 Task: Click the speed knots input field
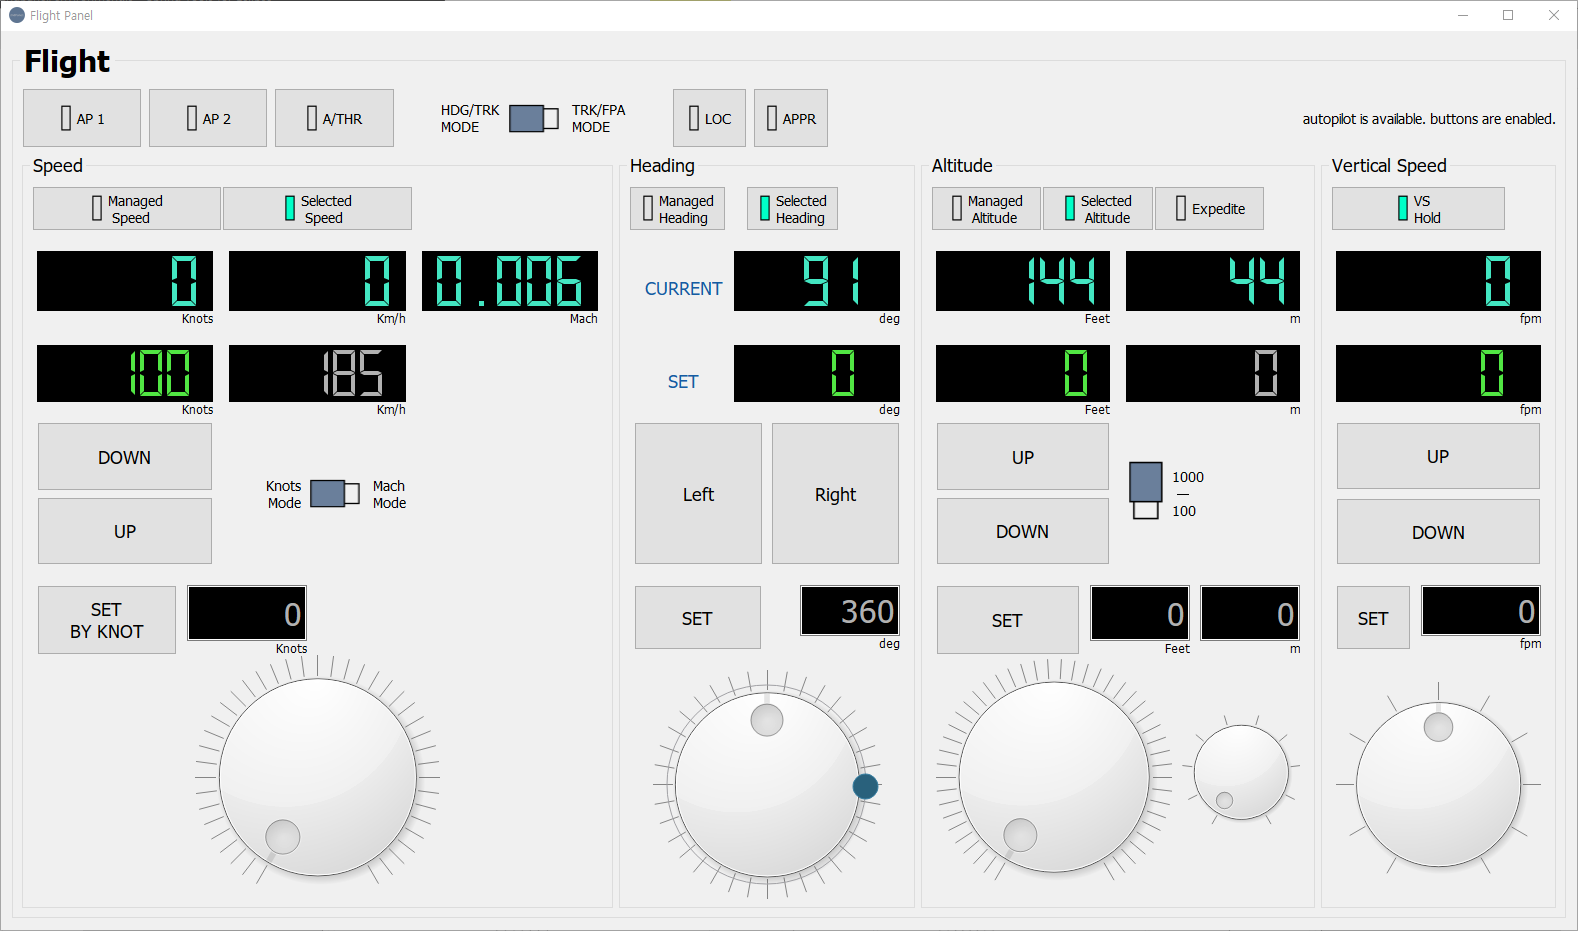[247, 613]
